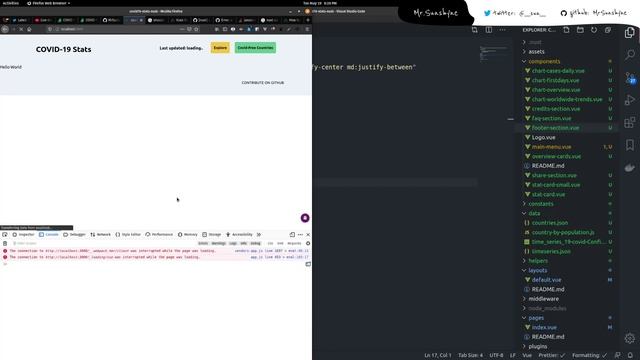Screen dimensions: 640x360
Task: Collapse the components folder
Action: pos(544,61)
